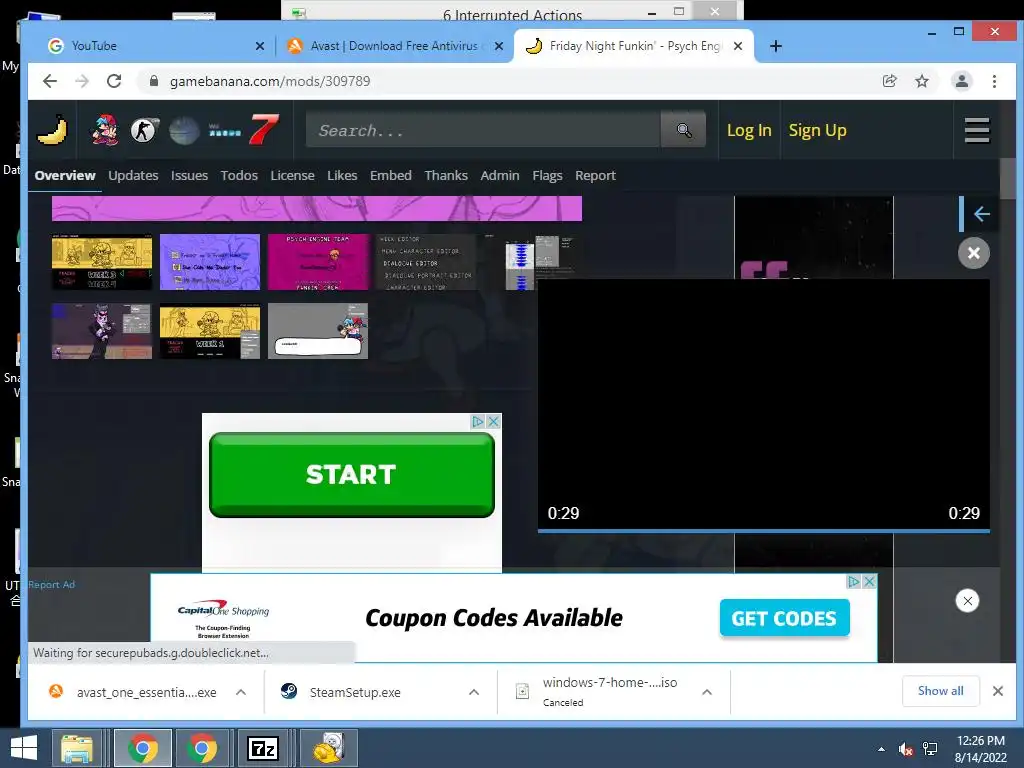Open the Embed tab
1024x768 pixels.
coord(391,176)
